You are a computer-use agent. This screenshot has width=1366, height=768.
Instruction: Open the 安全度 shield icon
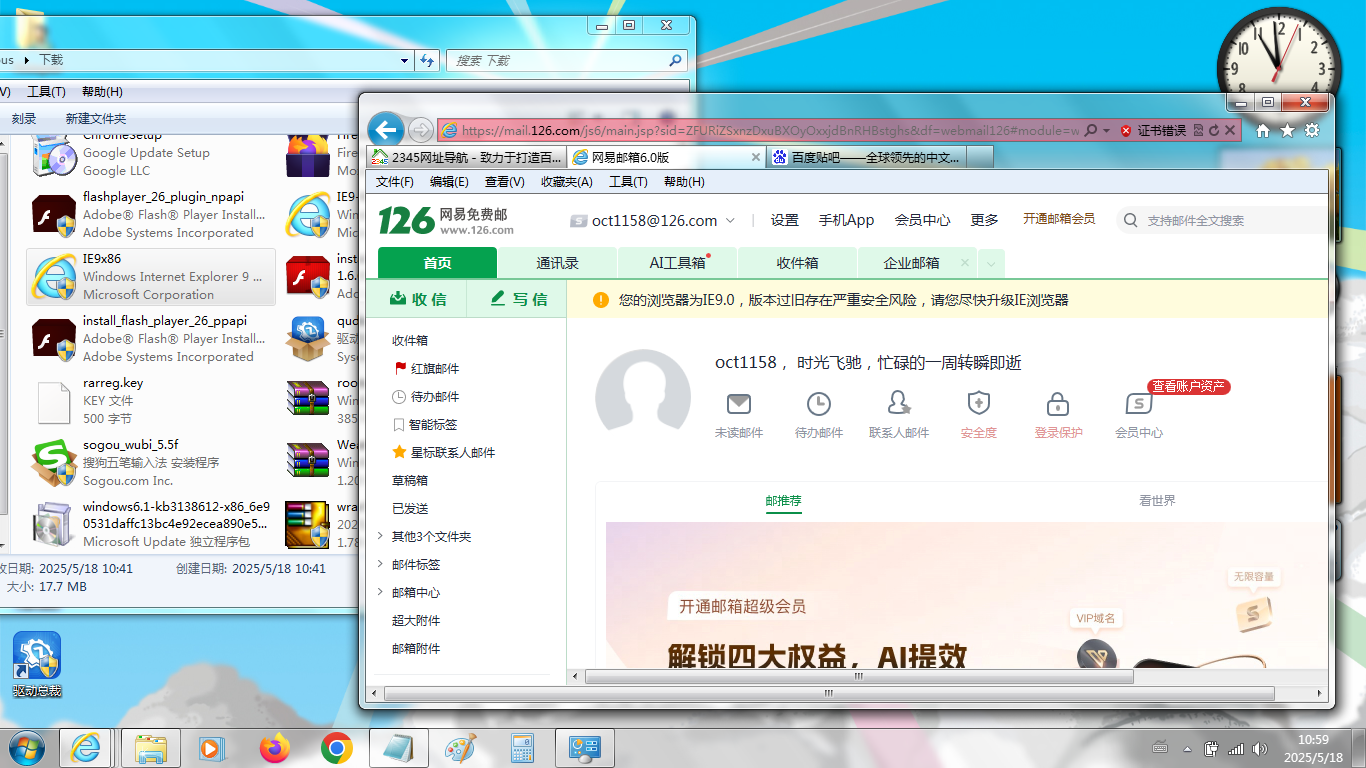[979, 404]
